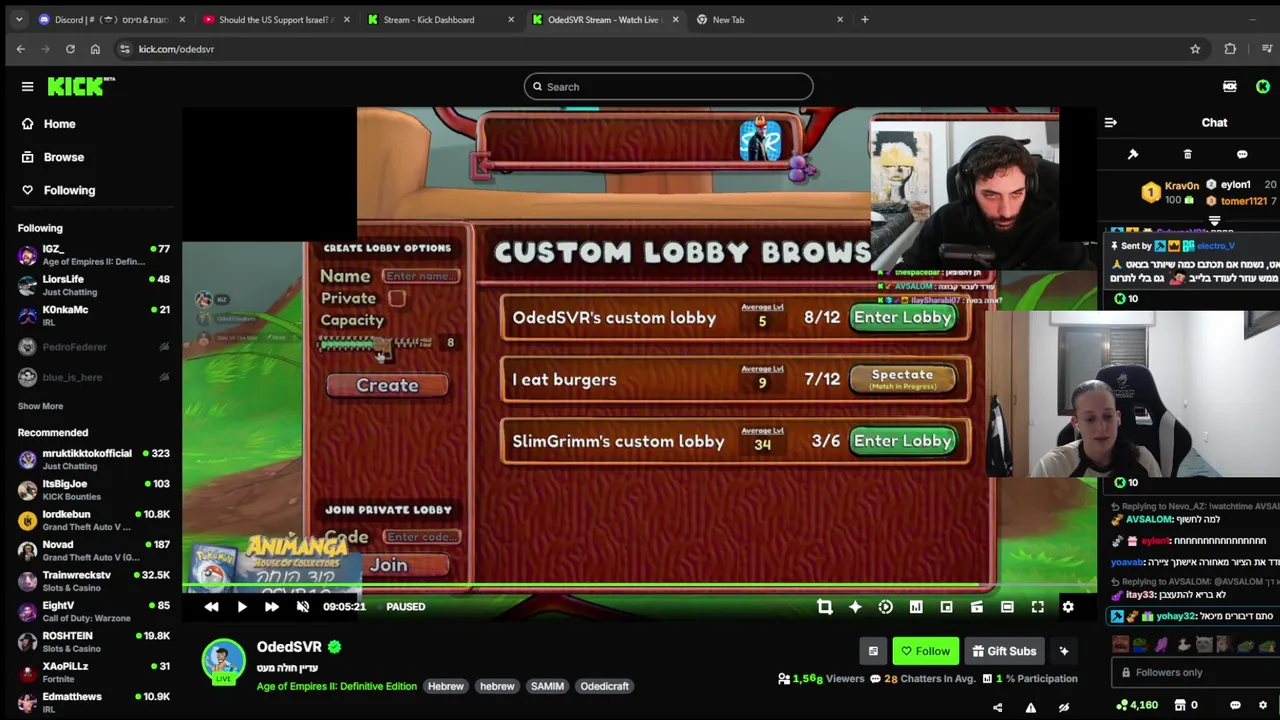Follow OdedSVR channel
Screen dimensions: 1280x720
[926, 651]
